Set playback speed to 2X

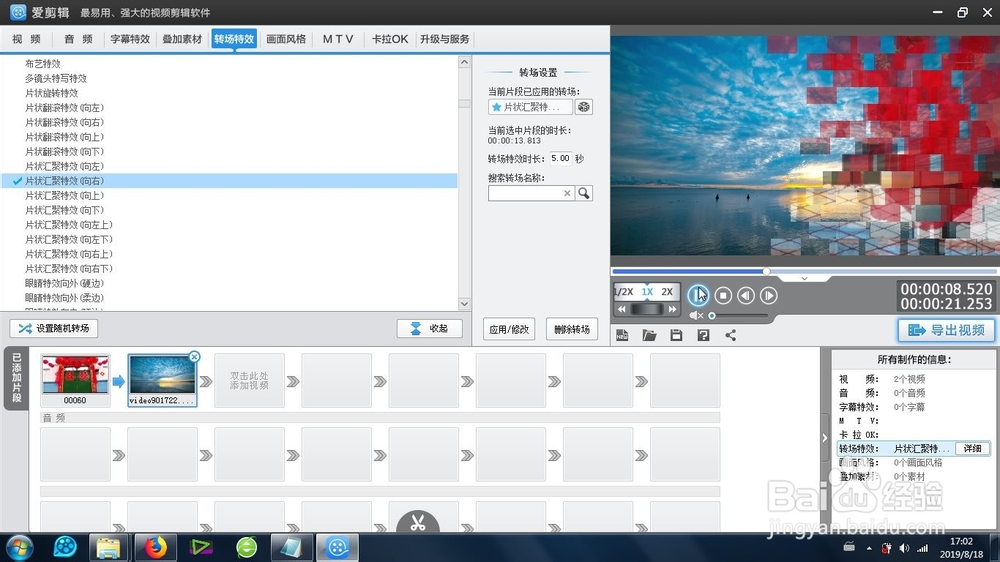pyautogui.click(x=667, y=292)
